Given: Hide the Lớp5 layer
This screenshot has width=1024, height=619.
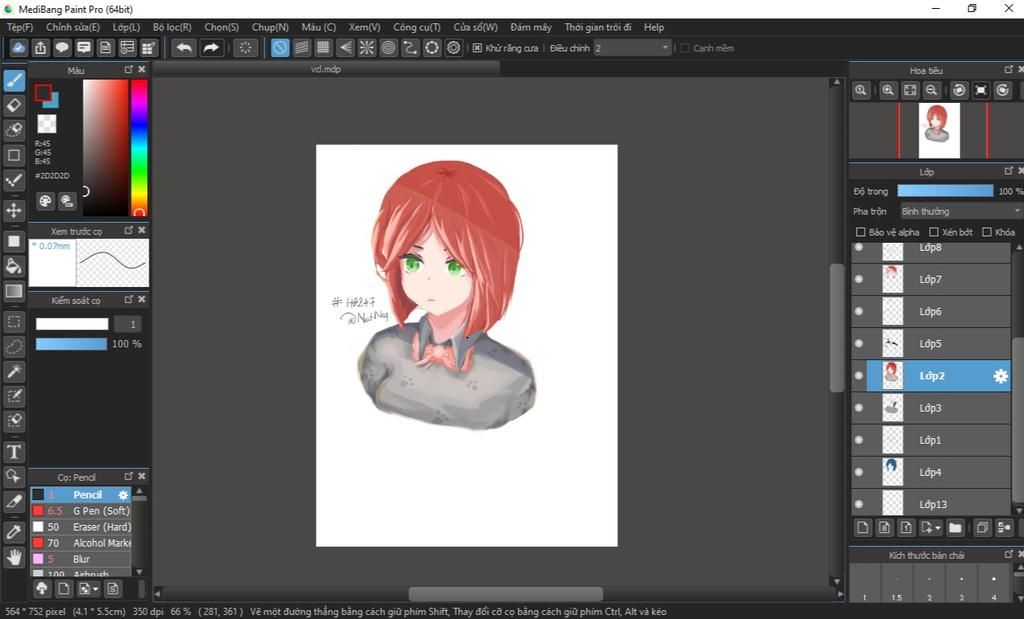Looking at the screenshot, I should 859,343.
